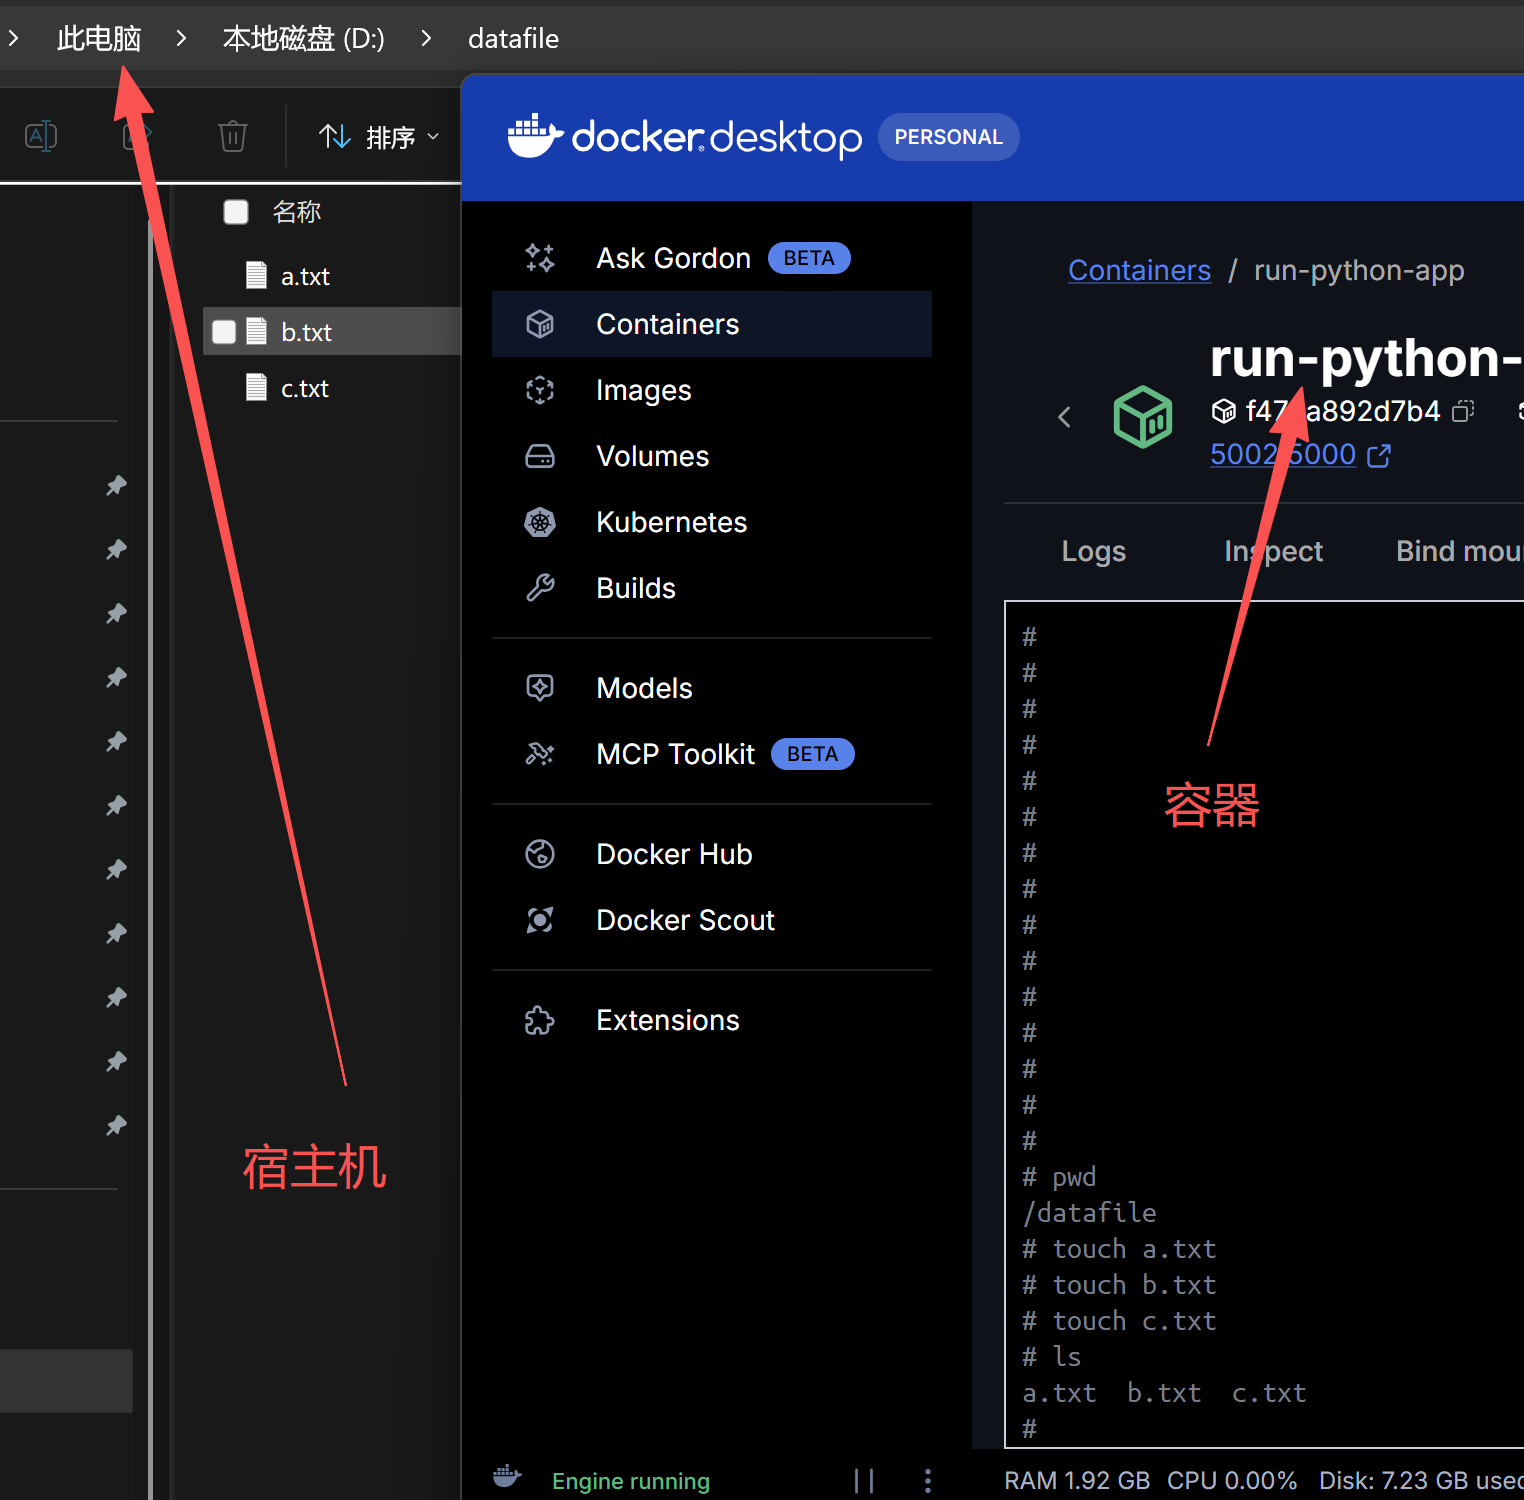Screen dimensions: 1524x1500
Task: Tick the select-all checkbox by 名称
Action: [x=236, y=212]
